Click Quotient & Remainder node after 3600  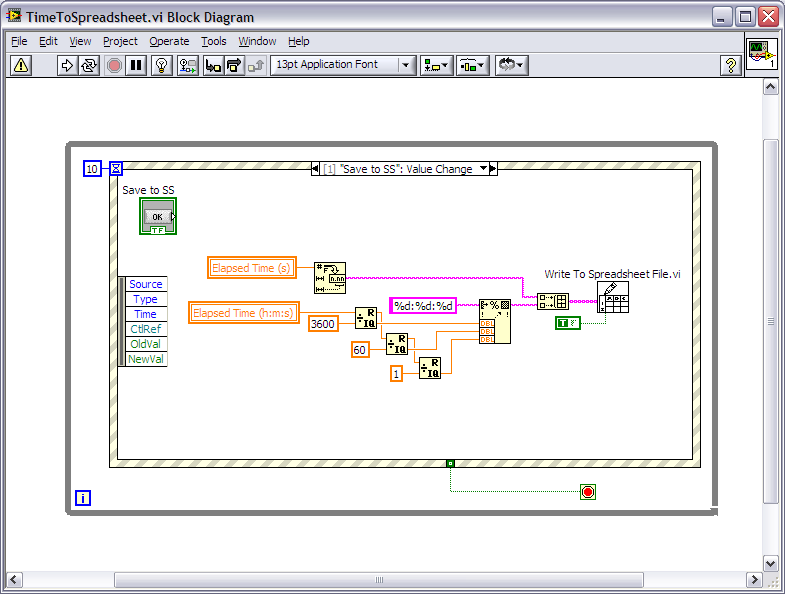point(366,318)
